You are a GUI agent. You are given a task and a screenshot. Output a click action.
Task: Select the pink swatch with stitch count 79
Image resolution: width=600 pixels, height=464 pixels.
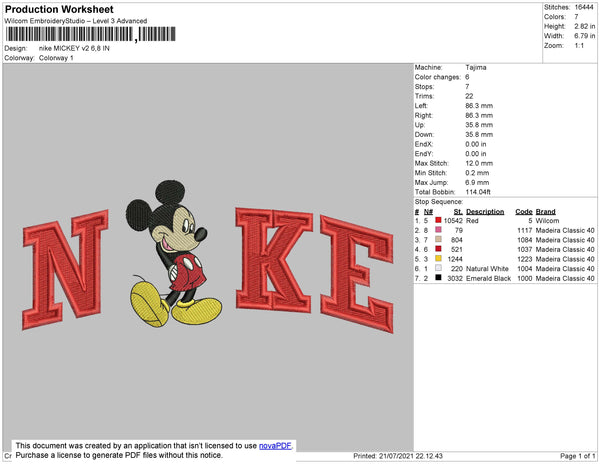pyautogui.click(x=438, y=230)
